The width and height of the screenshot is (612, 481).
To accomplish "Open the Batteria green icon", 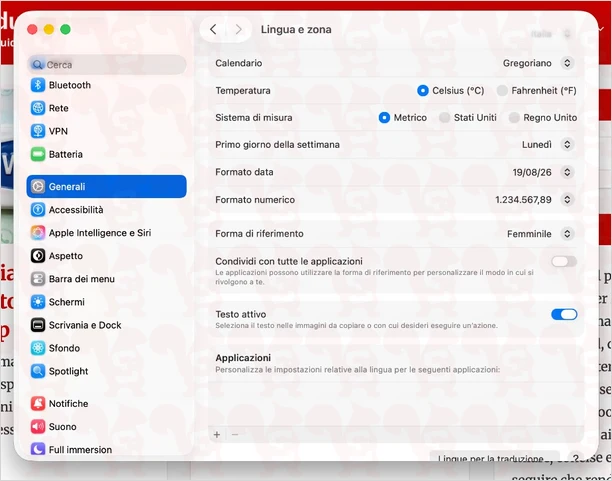I will coord(38,154).
